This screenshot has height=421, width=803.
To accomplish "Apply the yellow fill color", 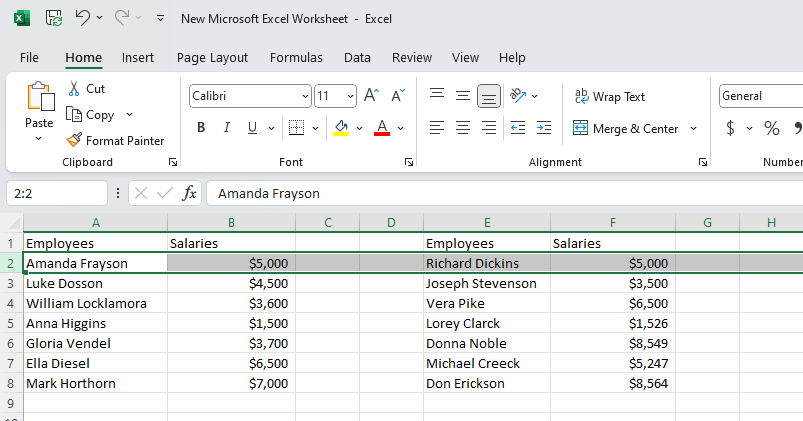I will click(x=341, y=128).
